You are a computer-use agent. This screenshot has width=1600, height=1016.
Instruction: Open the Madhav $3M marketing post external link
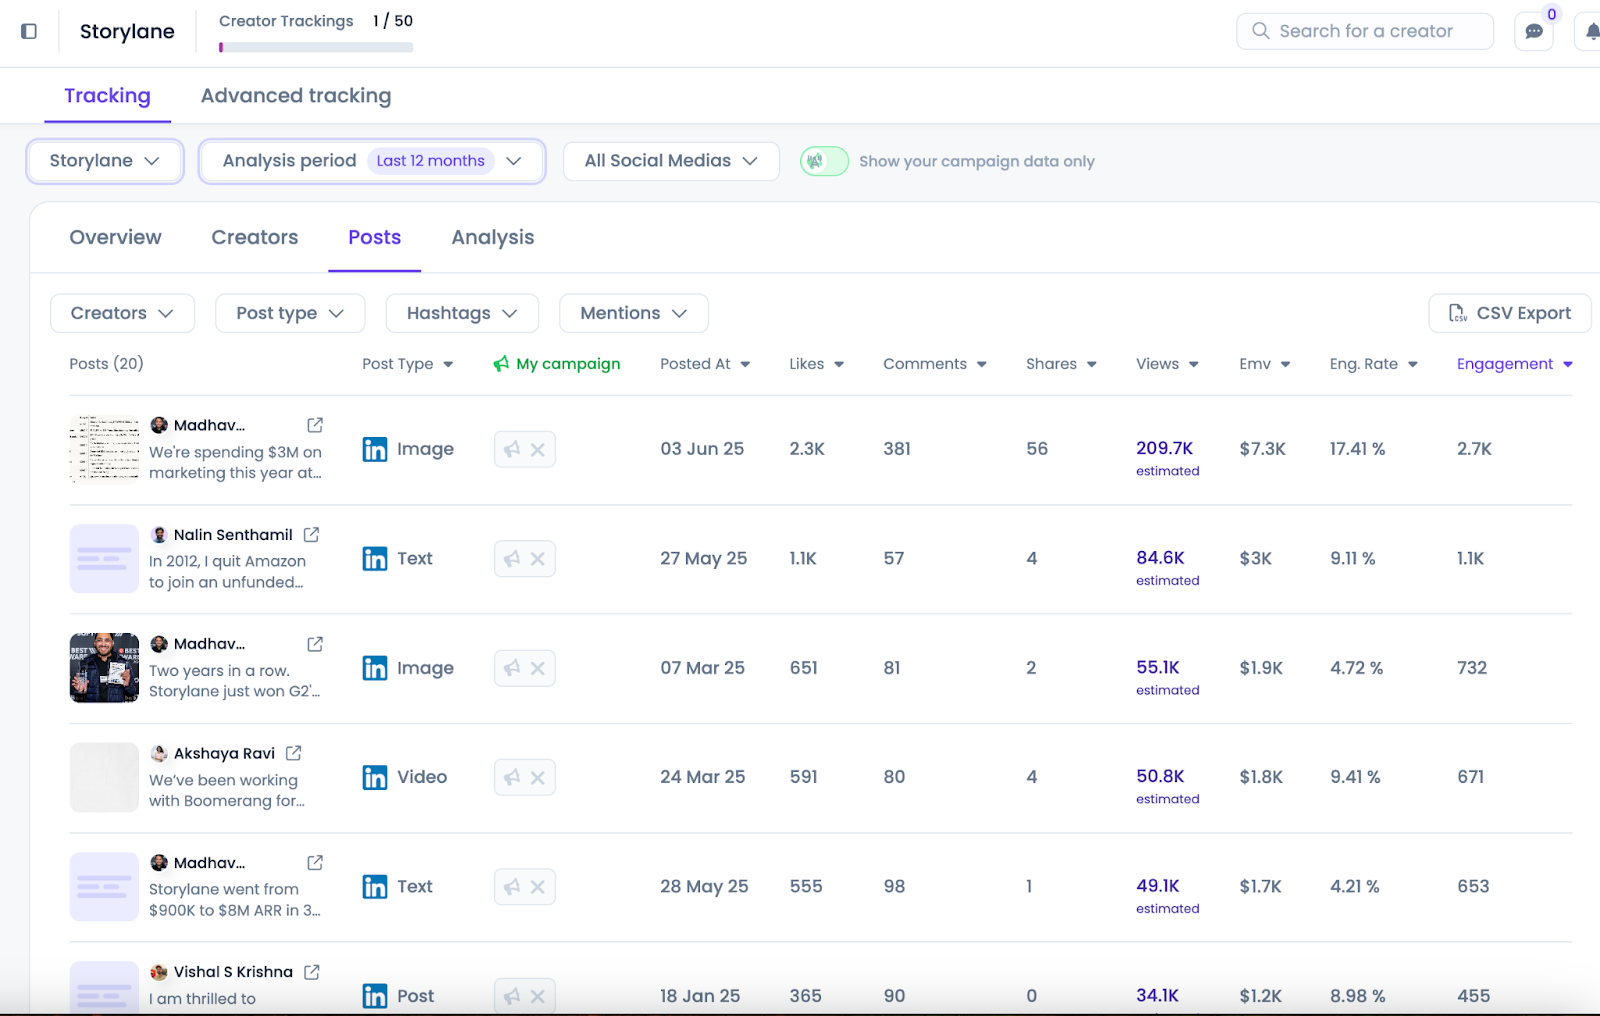click(x=315, y=425)
